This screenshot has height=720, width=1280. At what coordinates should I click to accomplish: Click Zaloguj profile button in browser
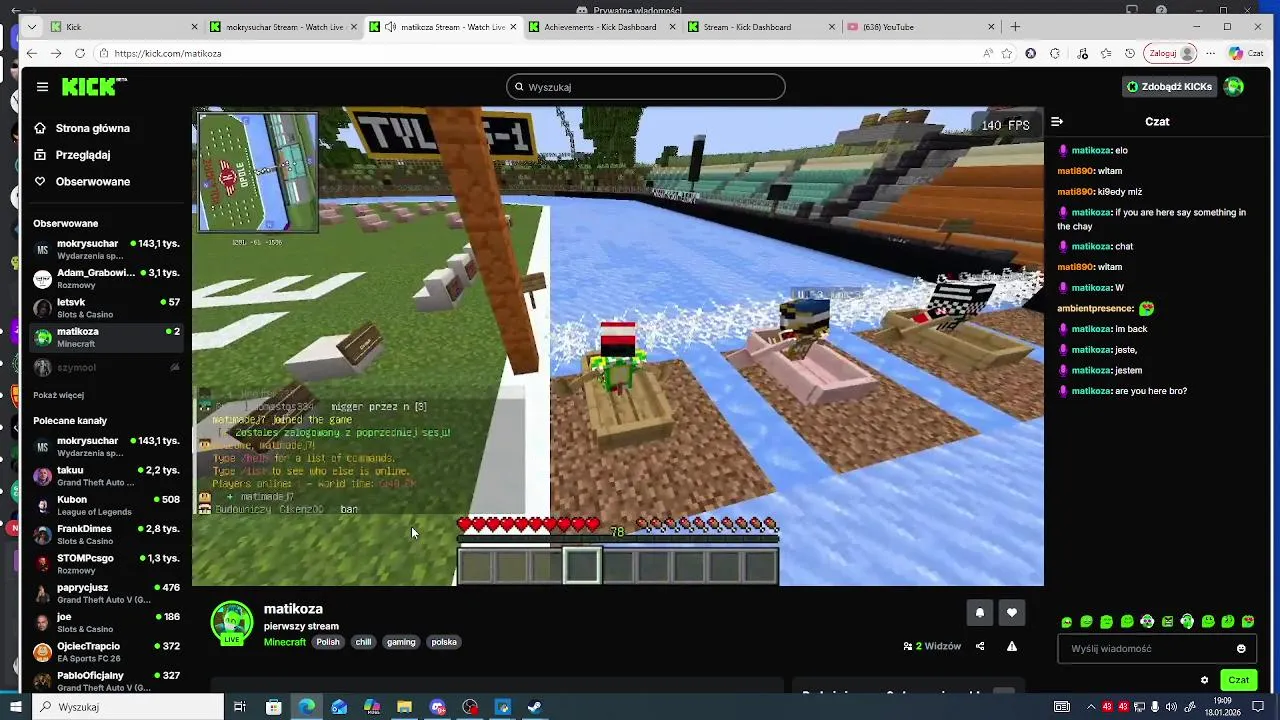[1171, 53]
